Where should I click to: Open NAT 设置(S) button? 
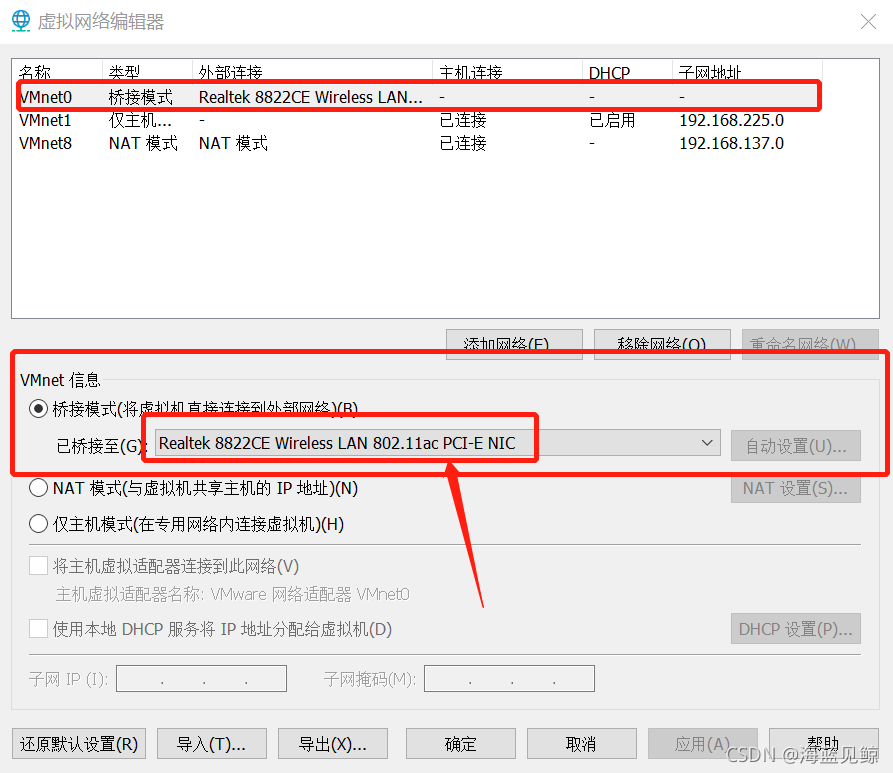click(796, 488)
